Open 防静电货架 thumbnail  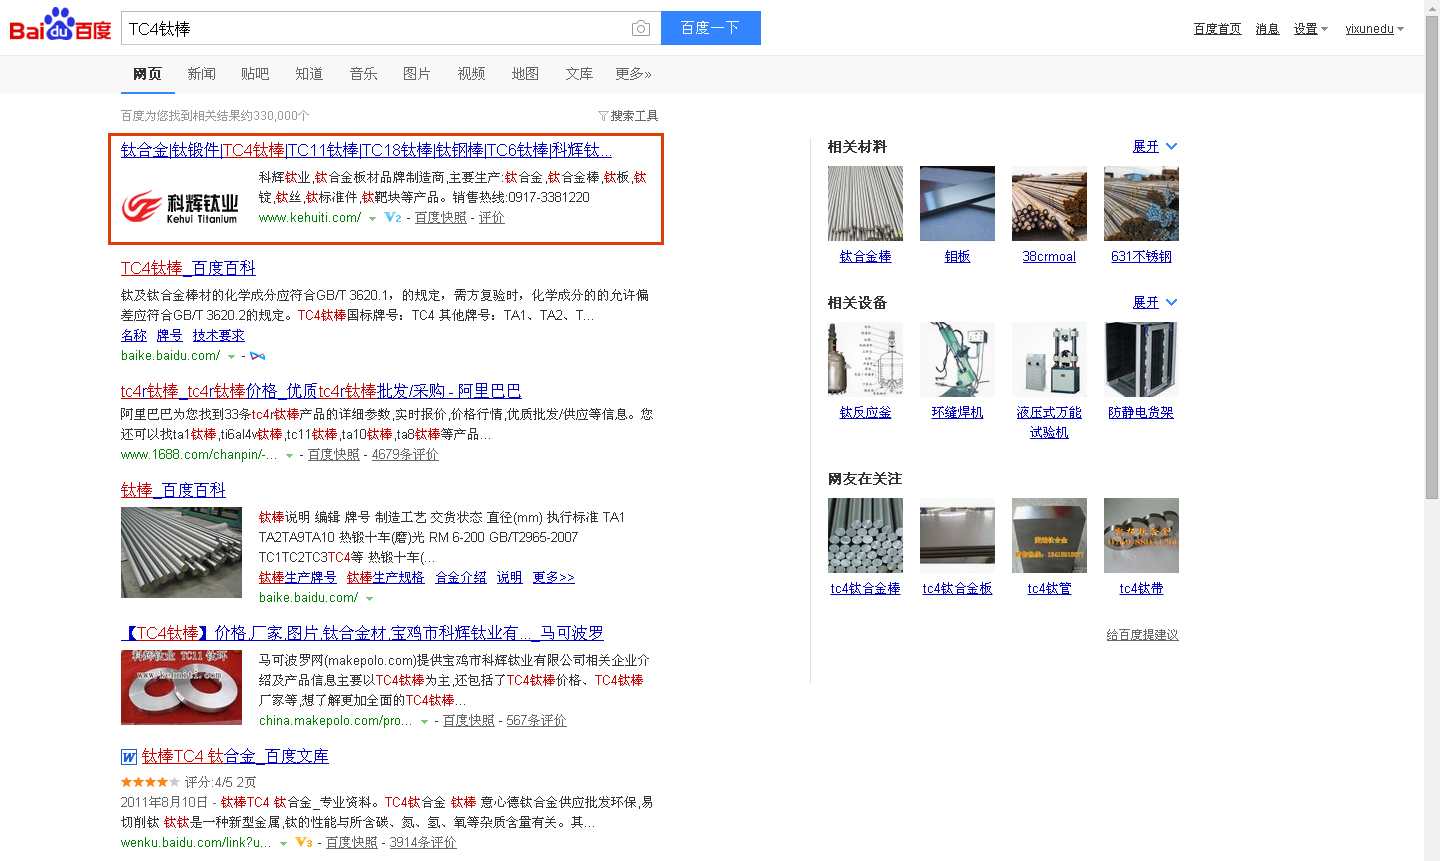1141,360
